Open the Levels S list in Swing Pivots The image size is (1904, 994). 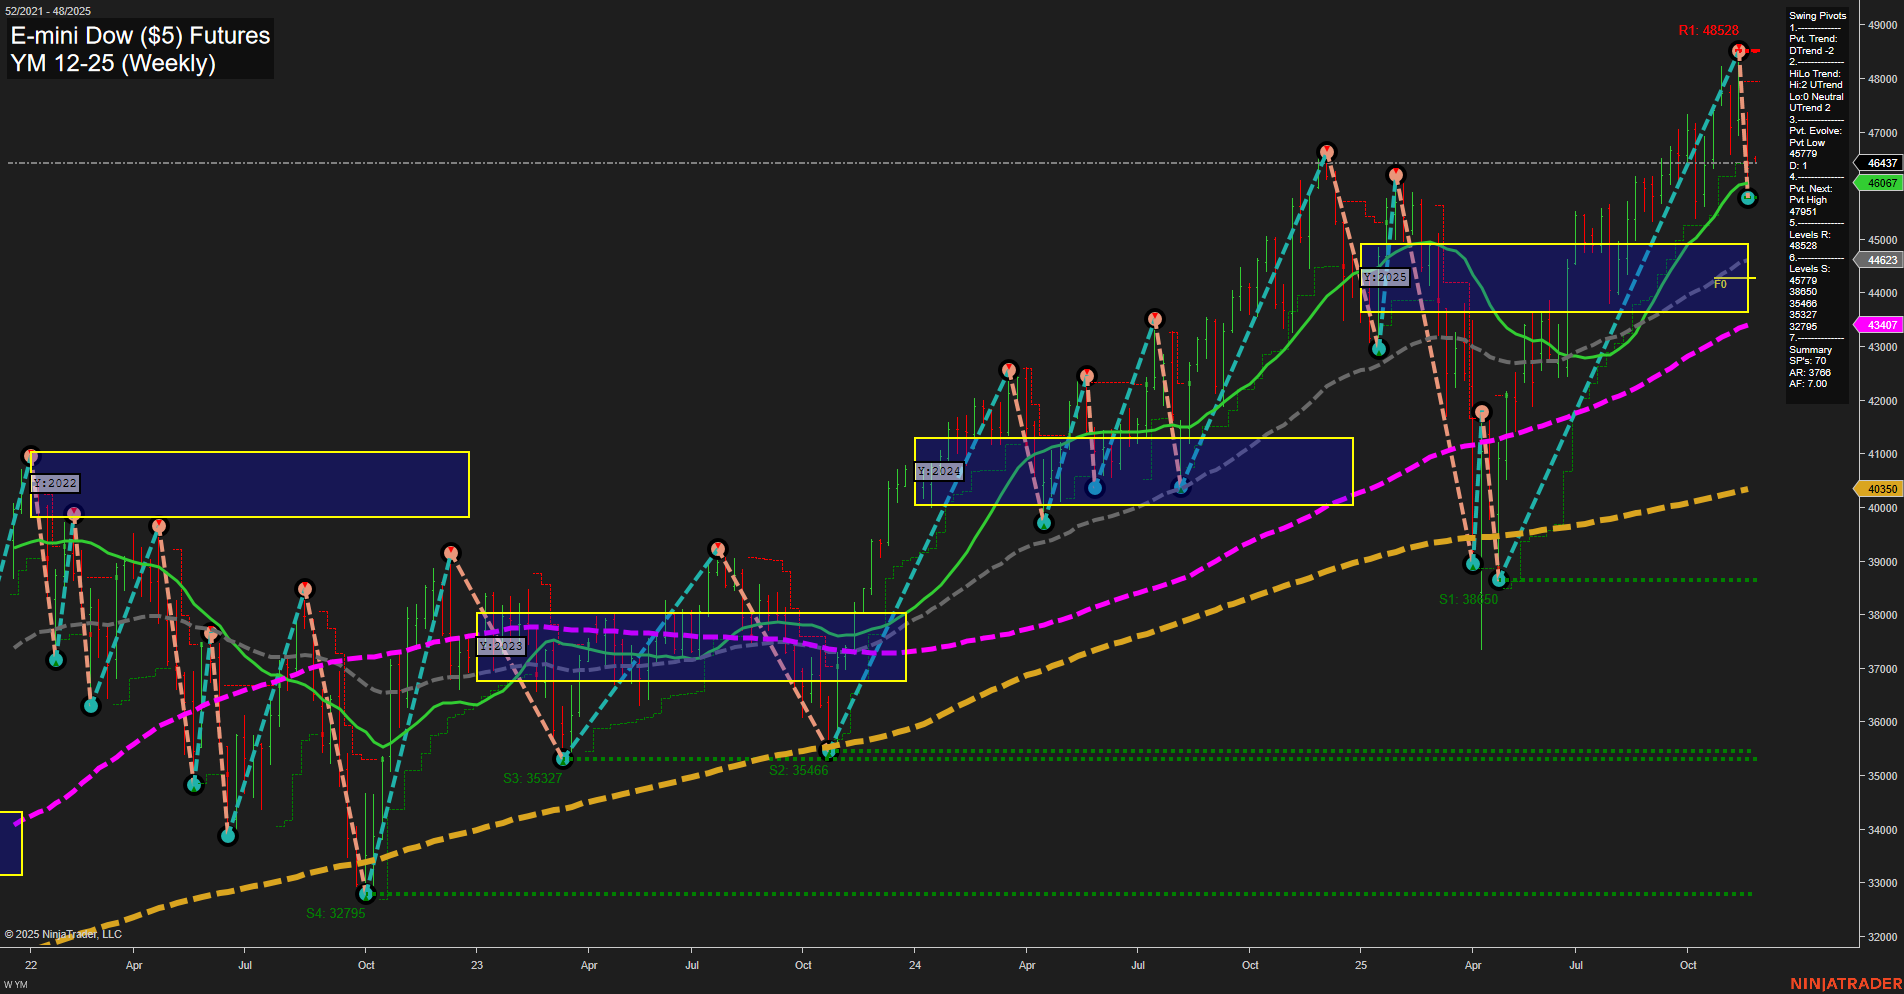[x=1808, y=268]
